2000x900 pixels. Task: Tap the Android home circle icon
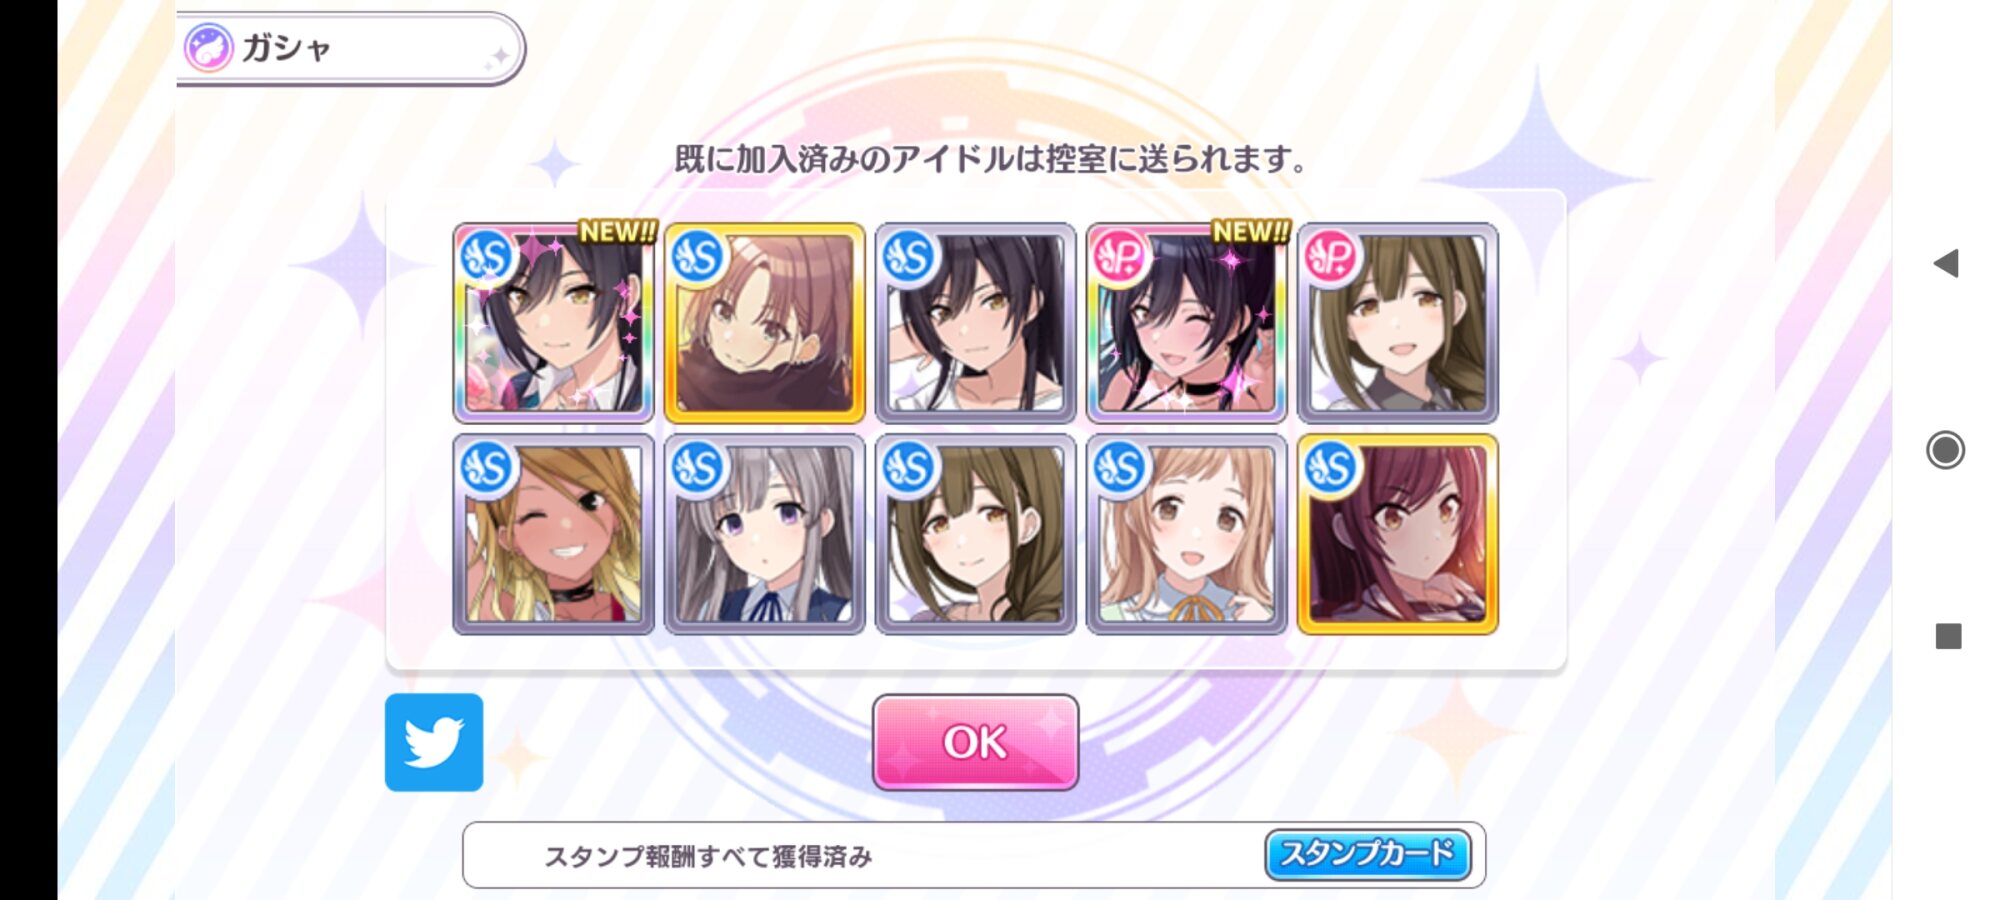pos(1946,450)
